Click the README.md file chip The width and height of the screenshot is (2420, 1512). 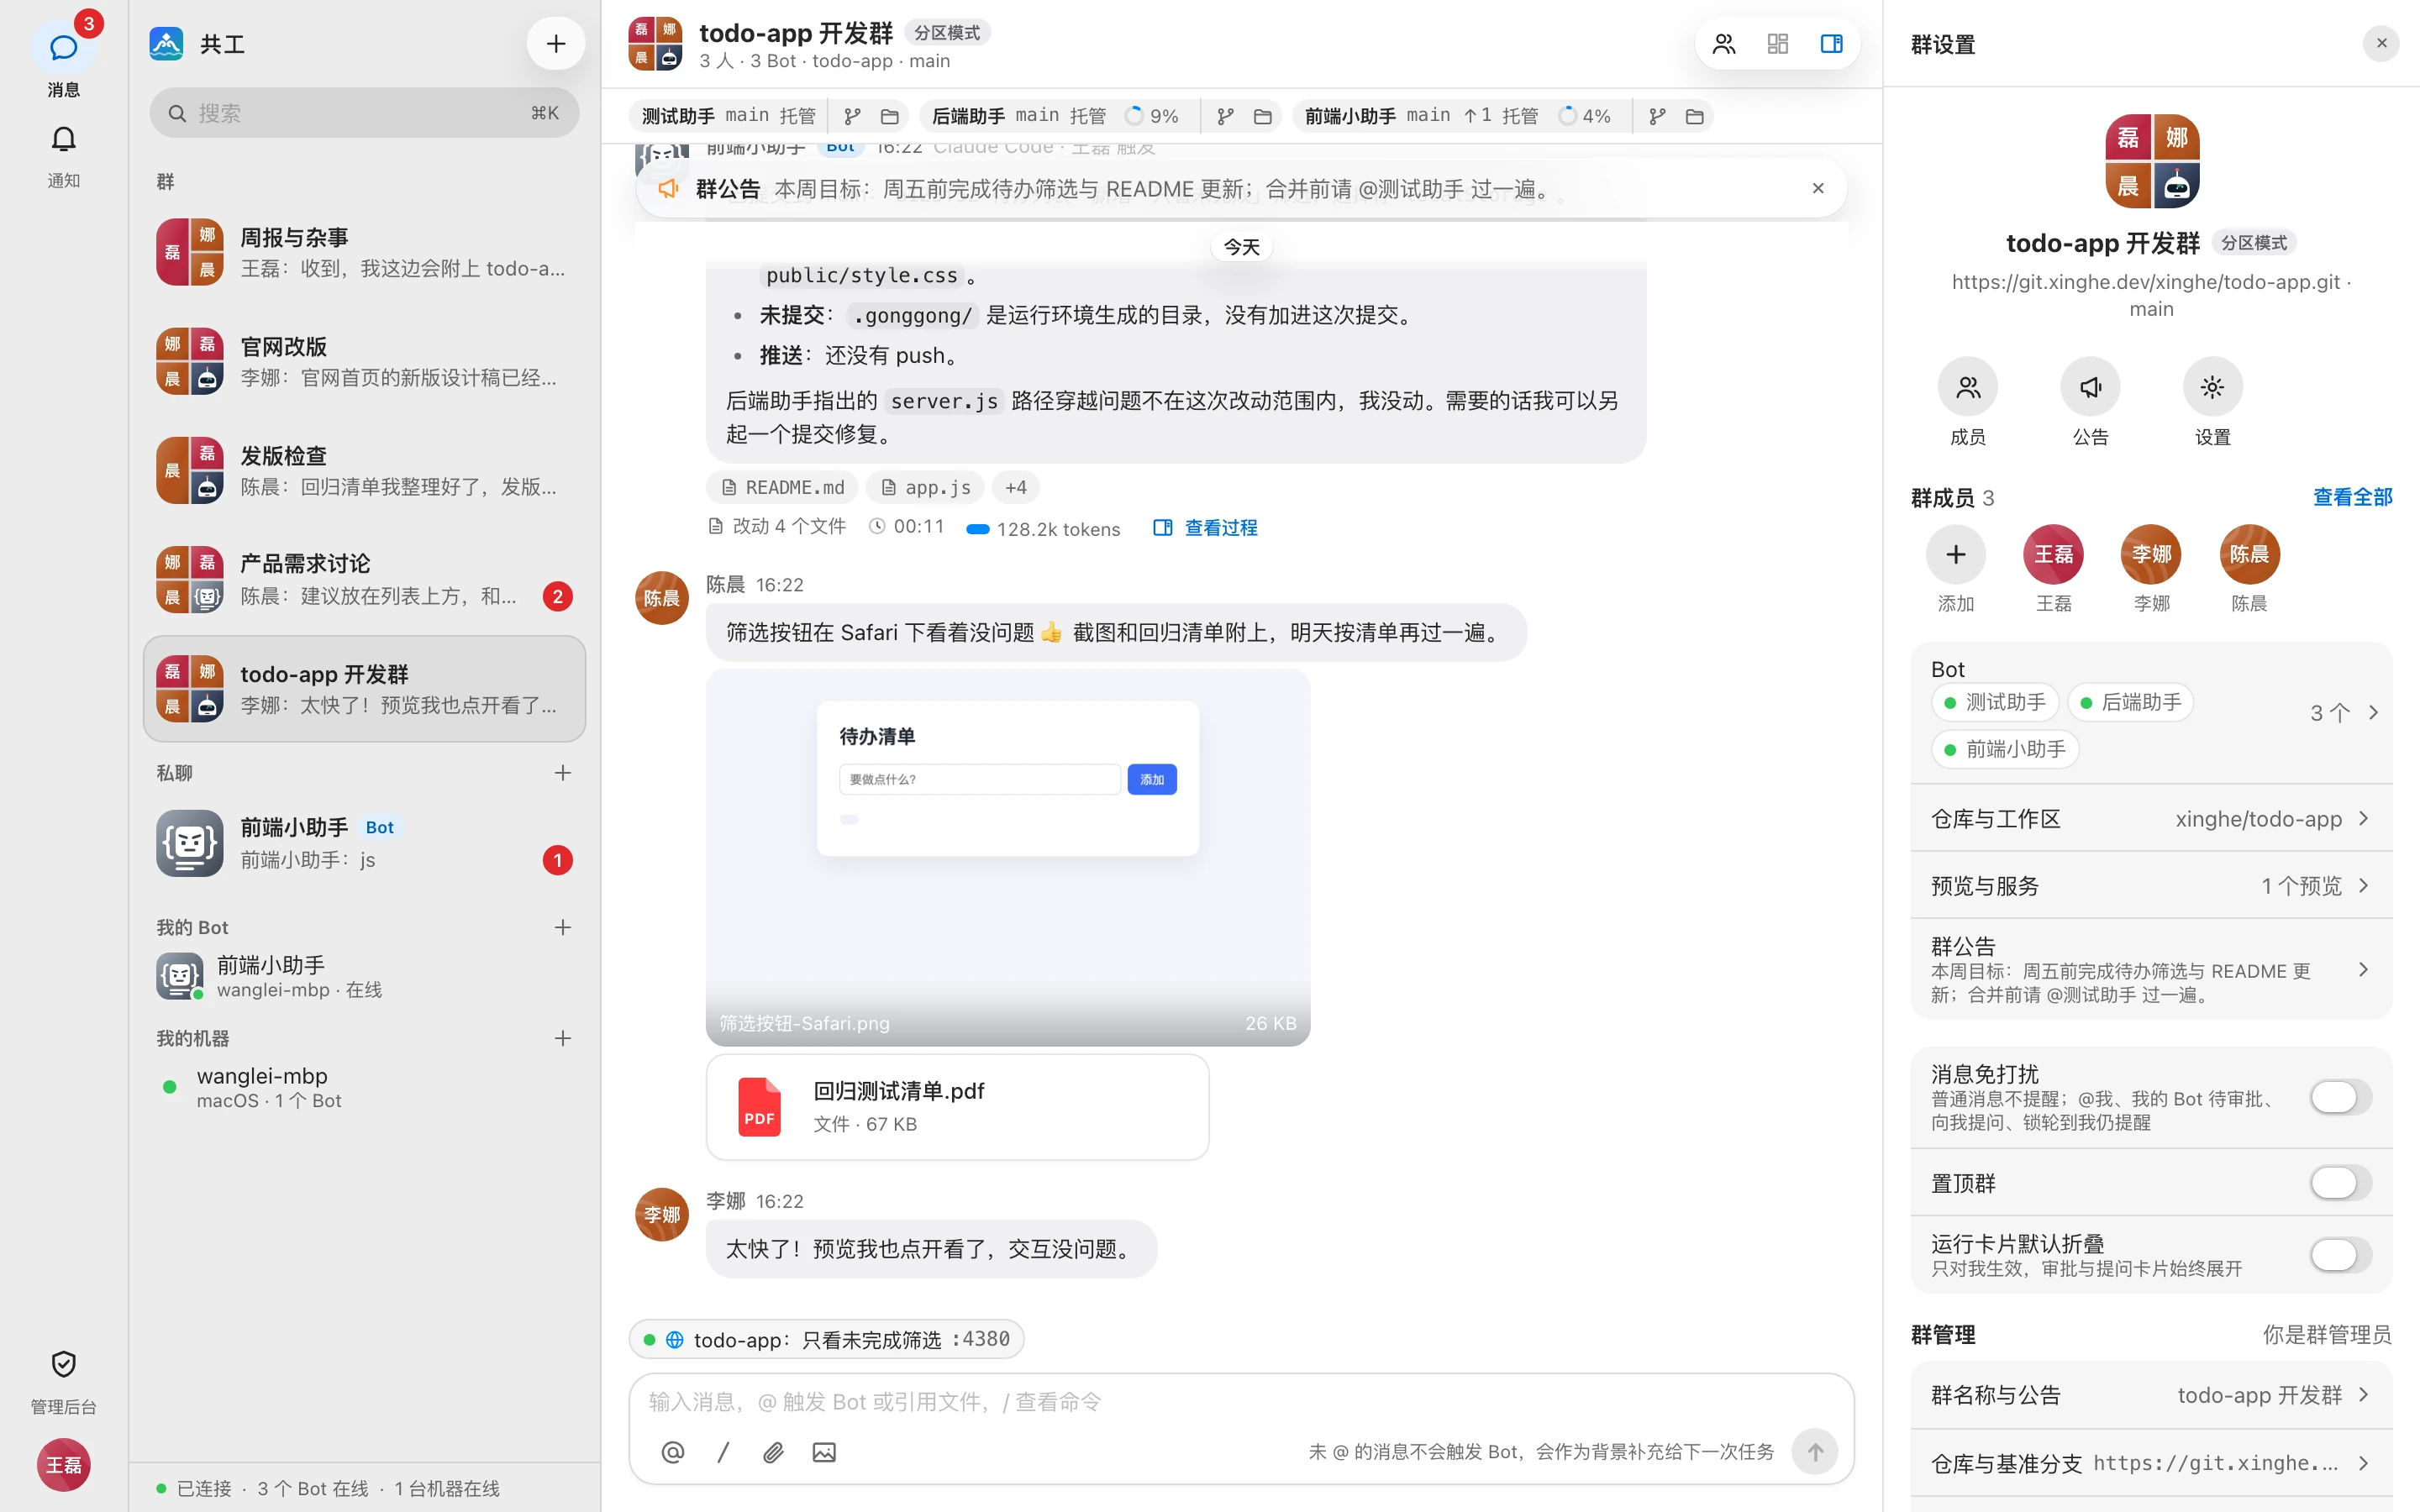click(783, 487)
